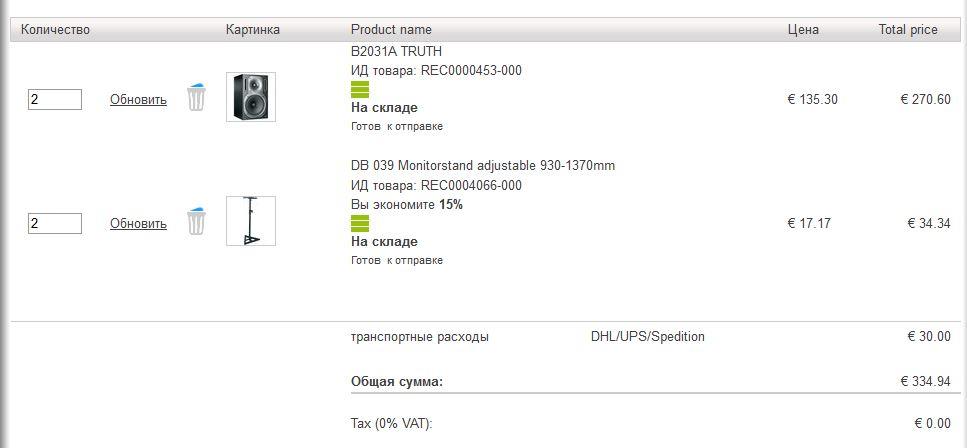Open monitor stand product thumbnail

tap(251, 221)
